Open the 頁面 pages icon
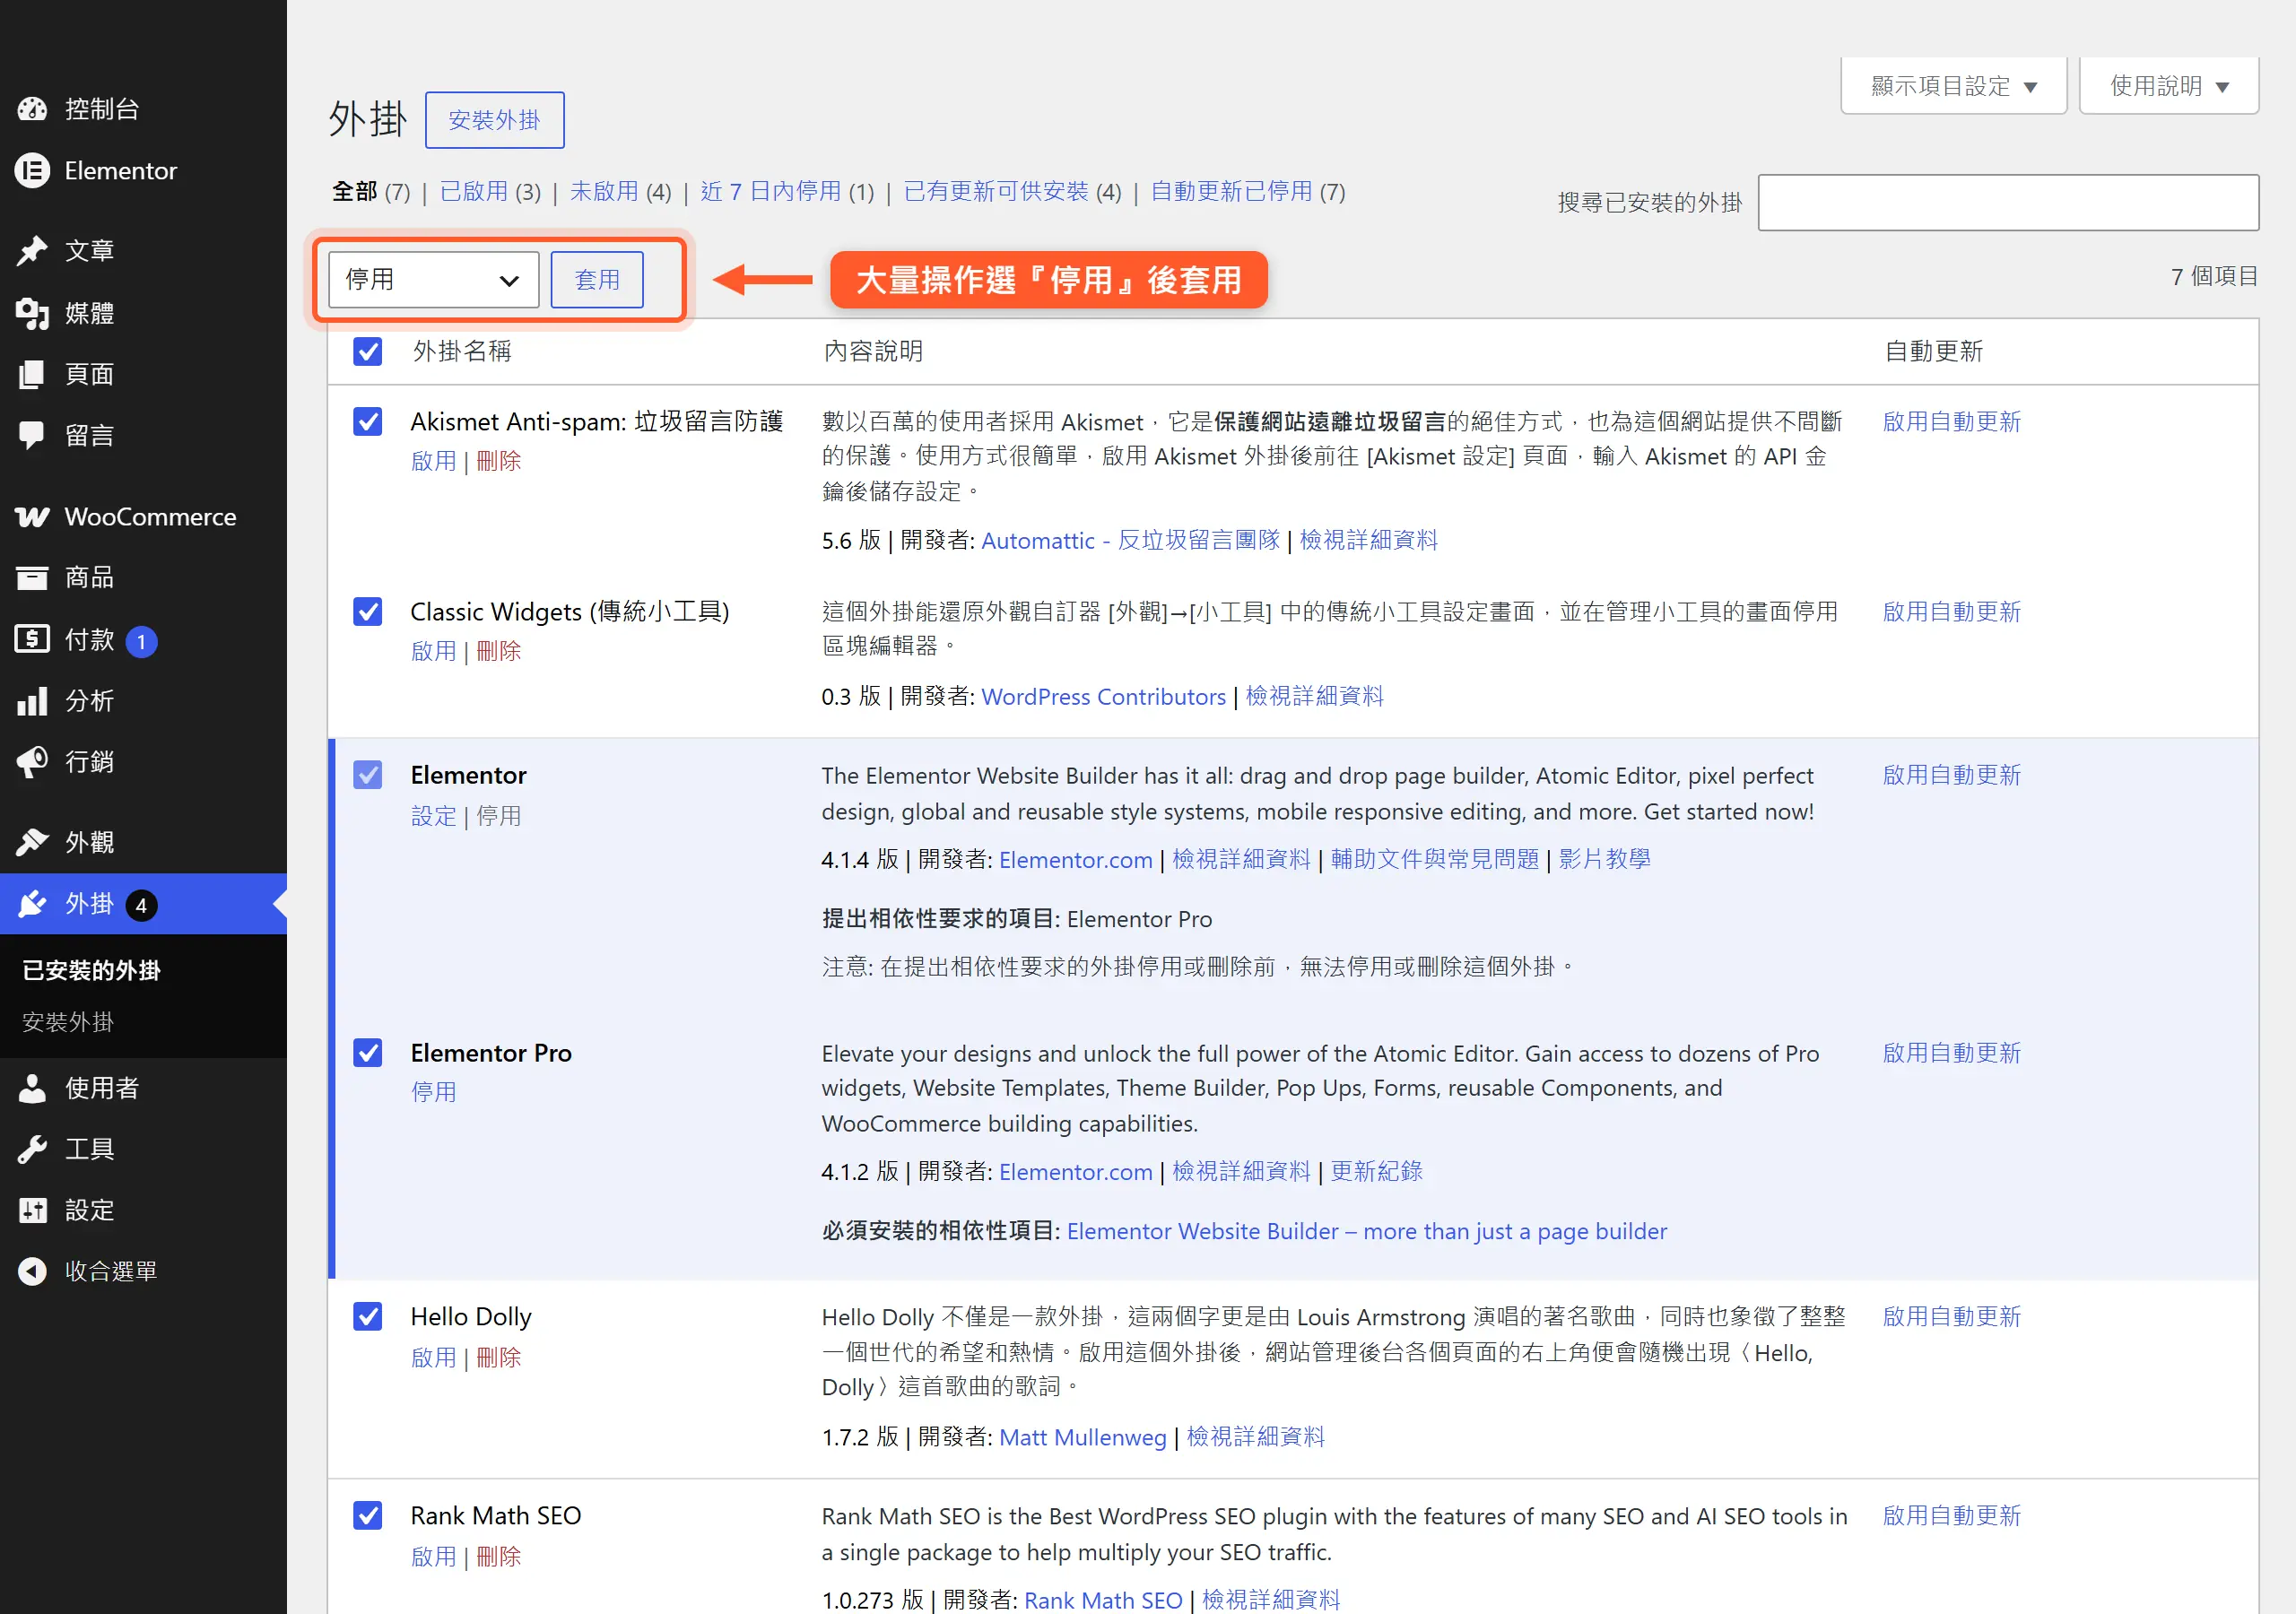Screen dimensions: 2296x1614 tap(32, 374)
